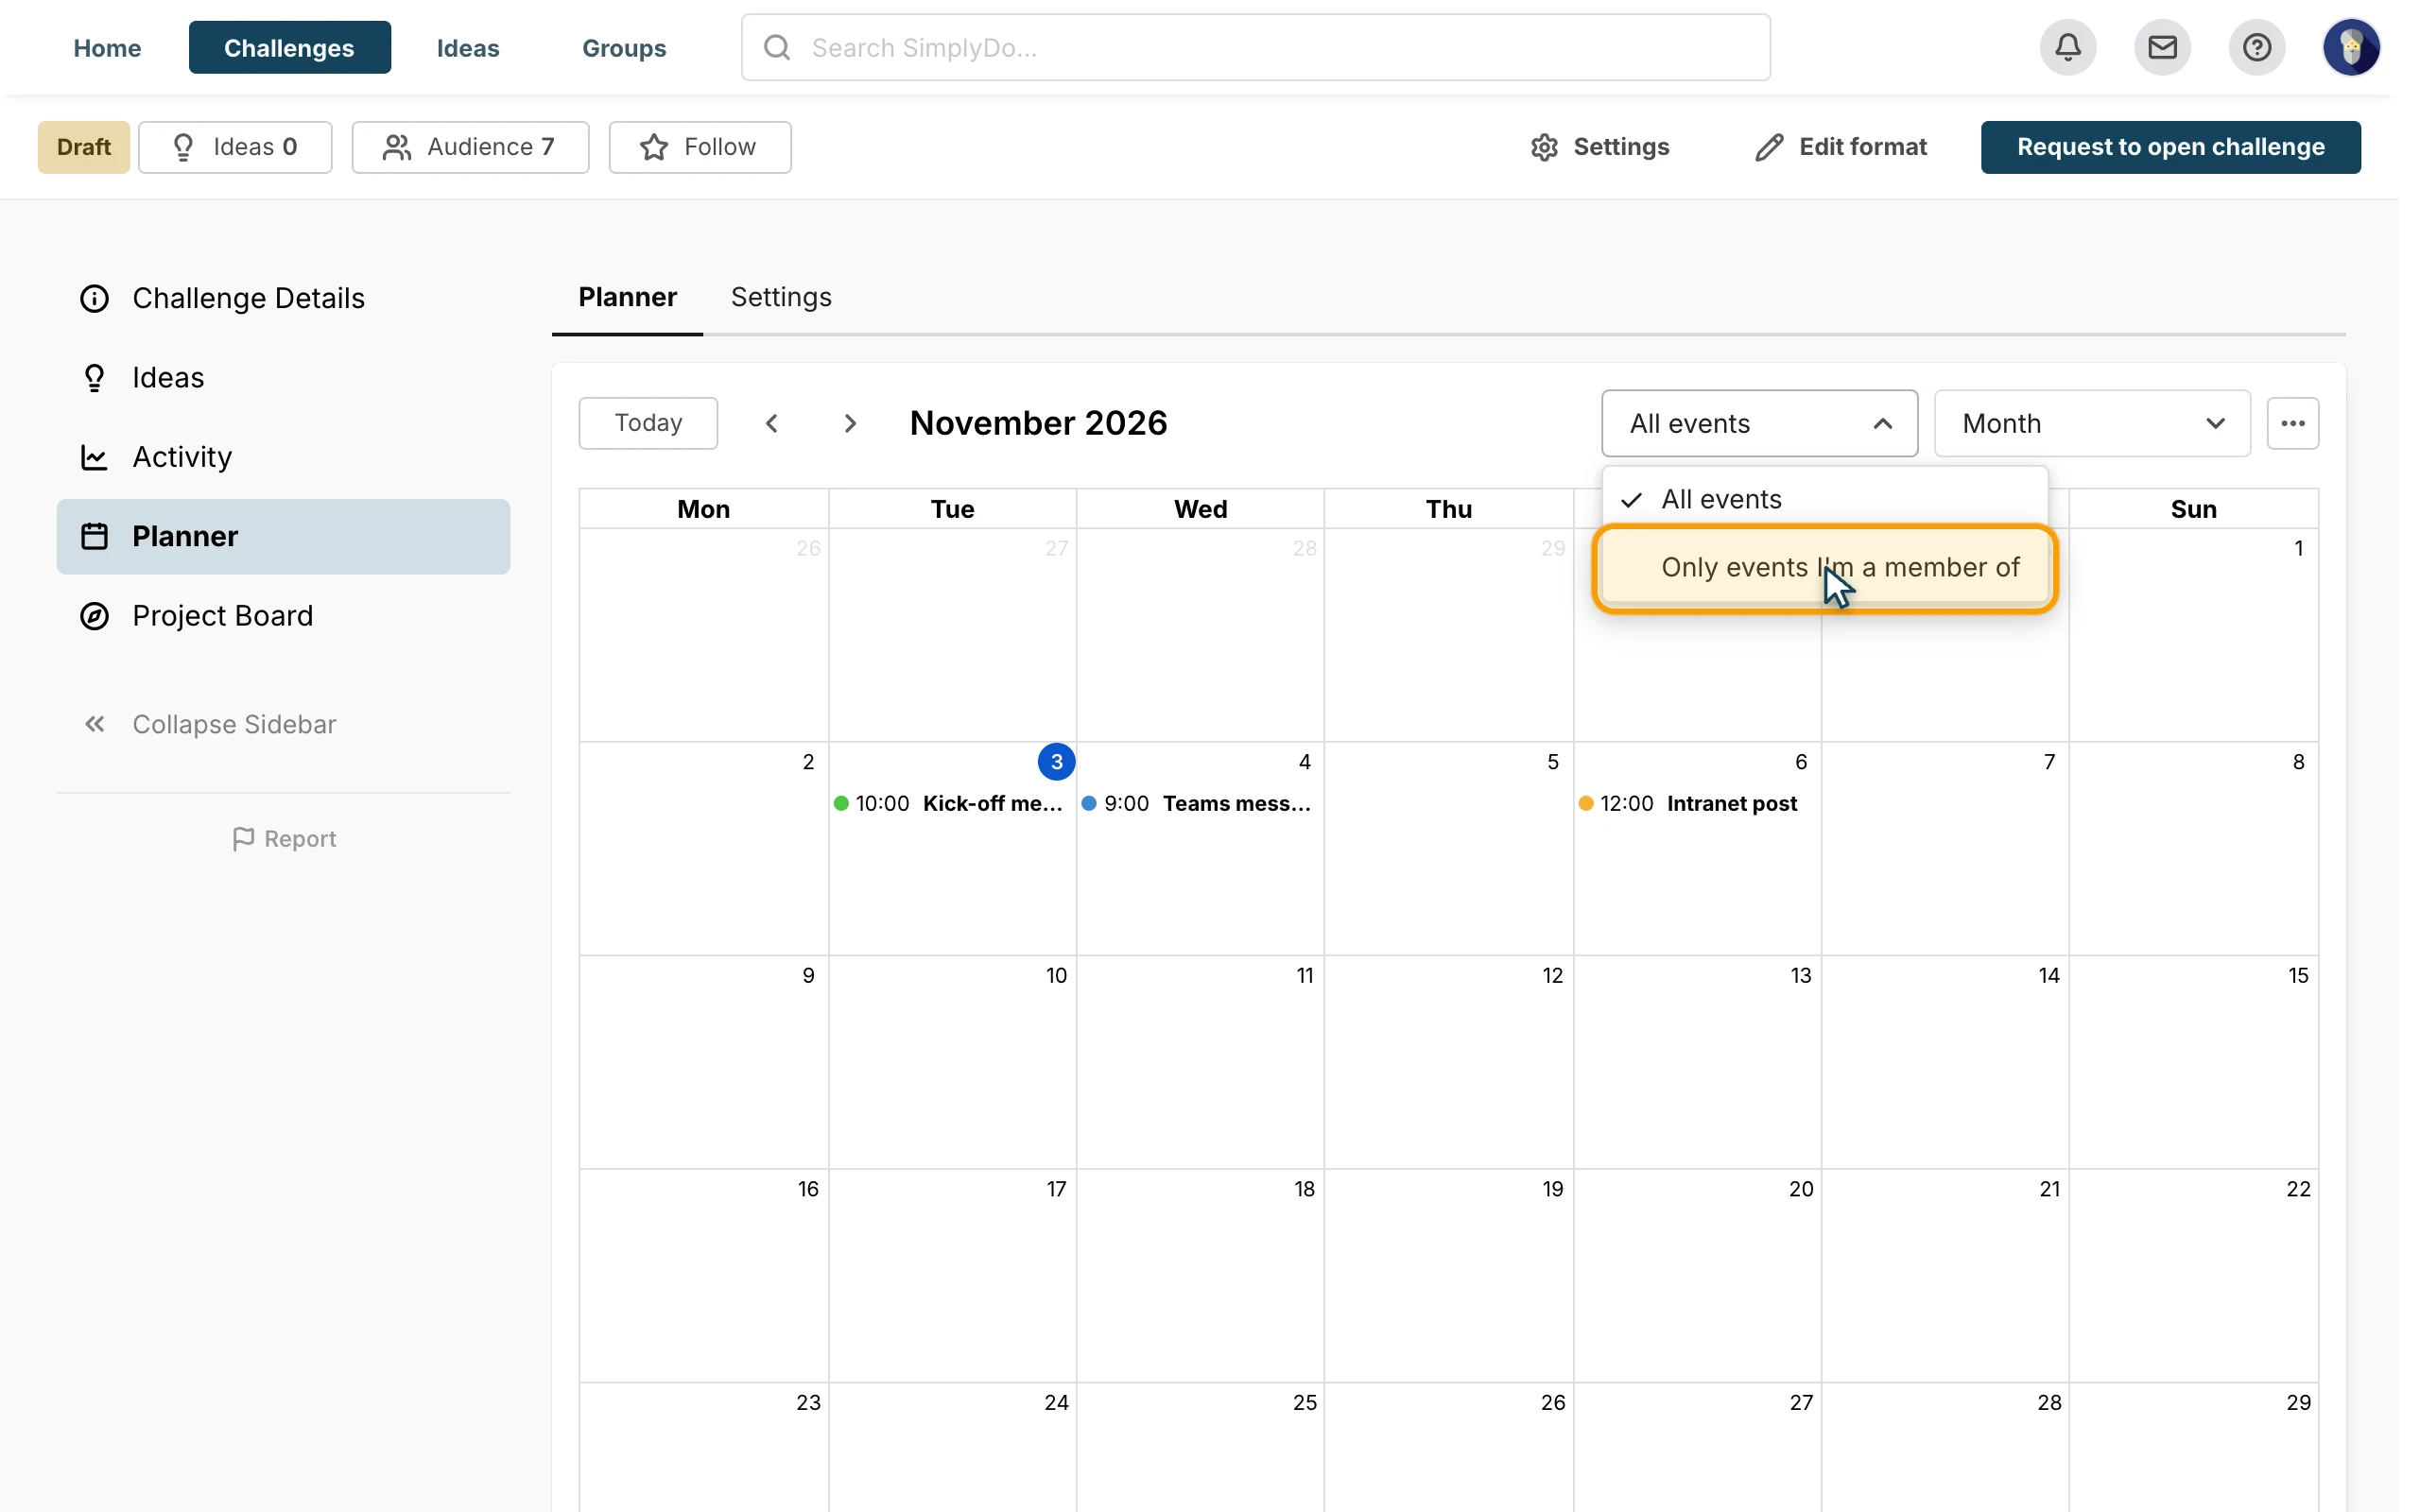
Task: Open Ideas 0 count button
Action: point(235,147)
